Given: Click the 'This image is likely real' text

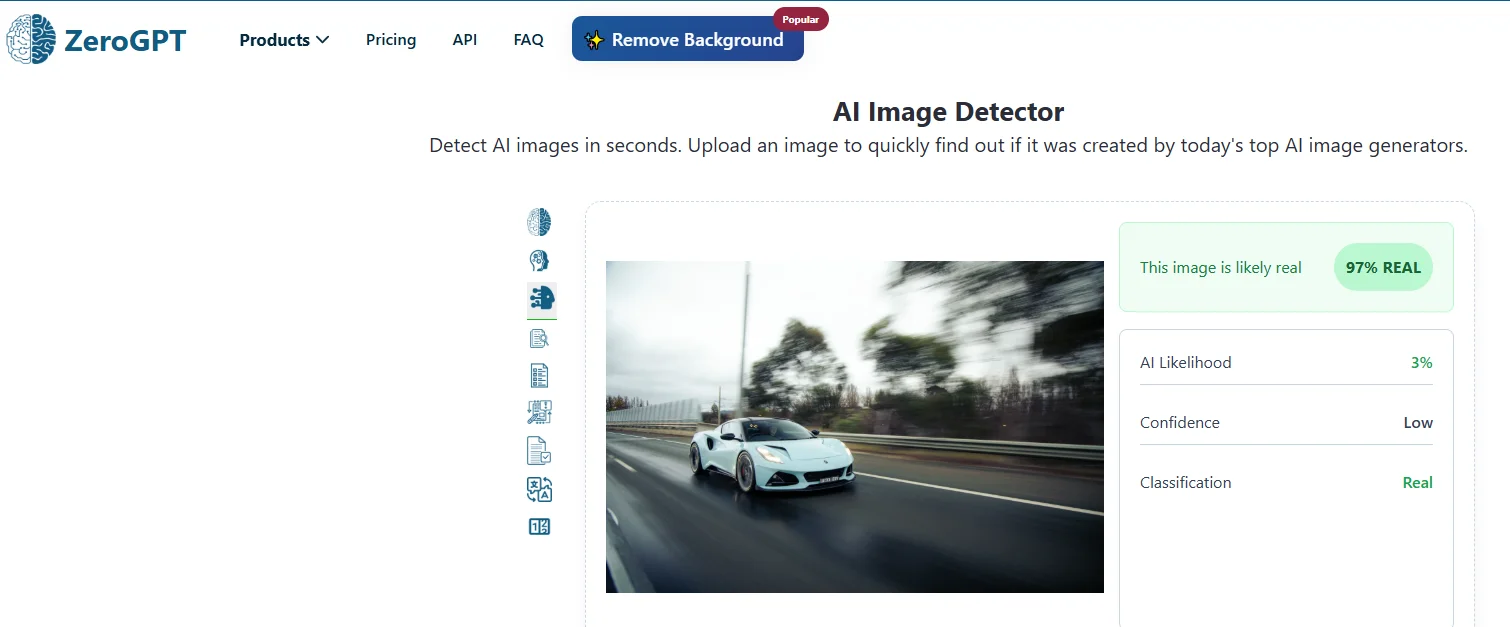Looking at the screenshot, I should coord(1221,268).
